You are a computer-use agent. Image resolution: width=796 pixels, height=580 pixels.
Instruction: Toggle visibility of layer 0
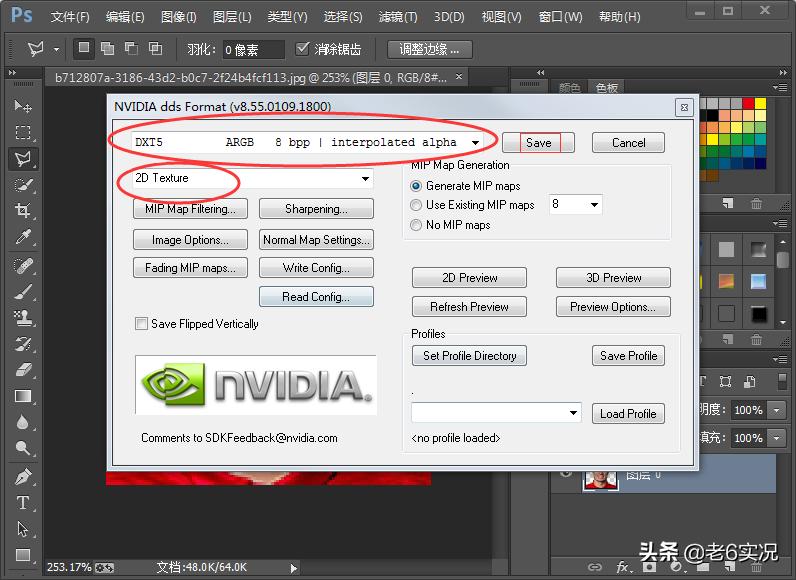coord(565,475)
